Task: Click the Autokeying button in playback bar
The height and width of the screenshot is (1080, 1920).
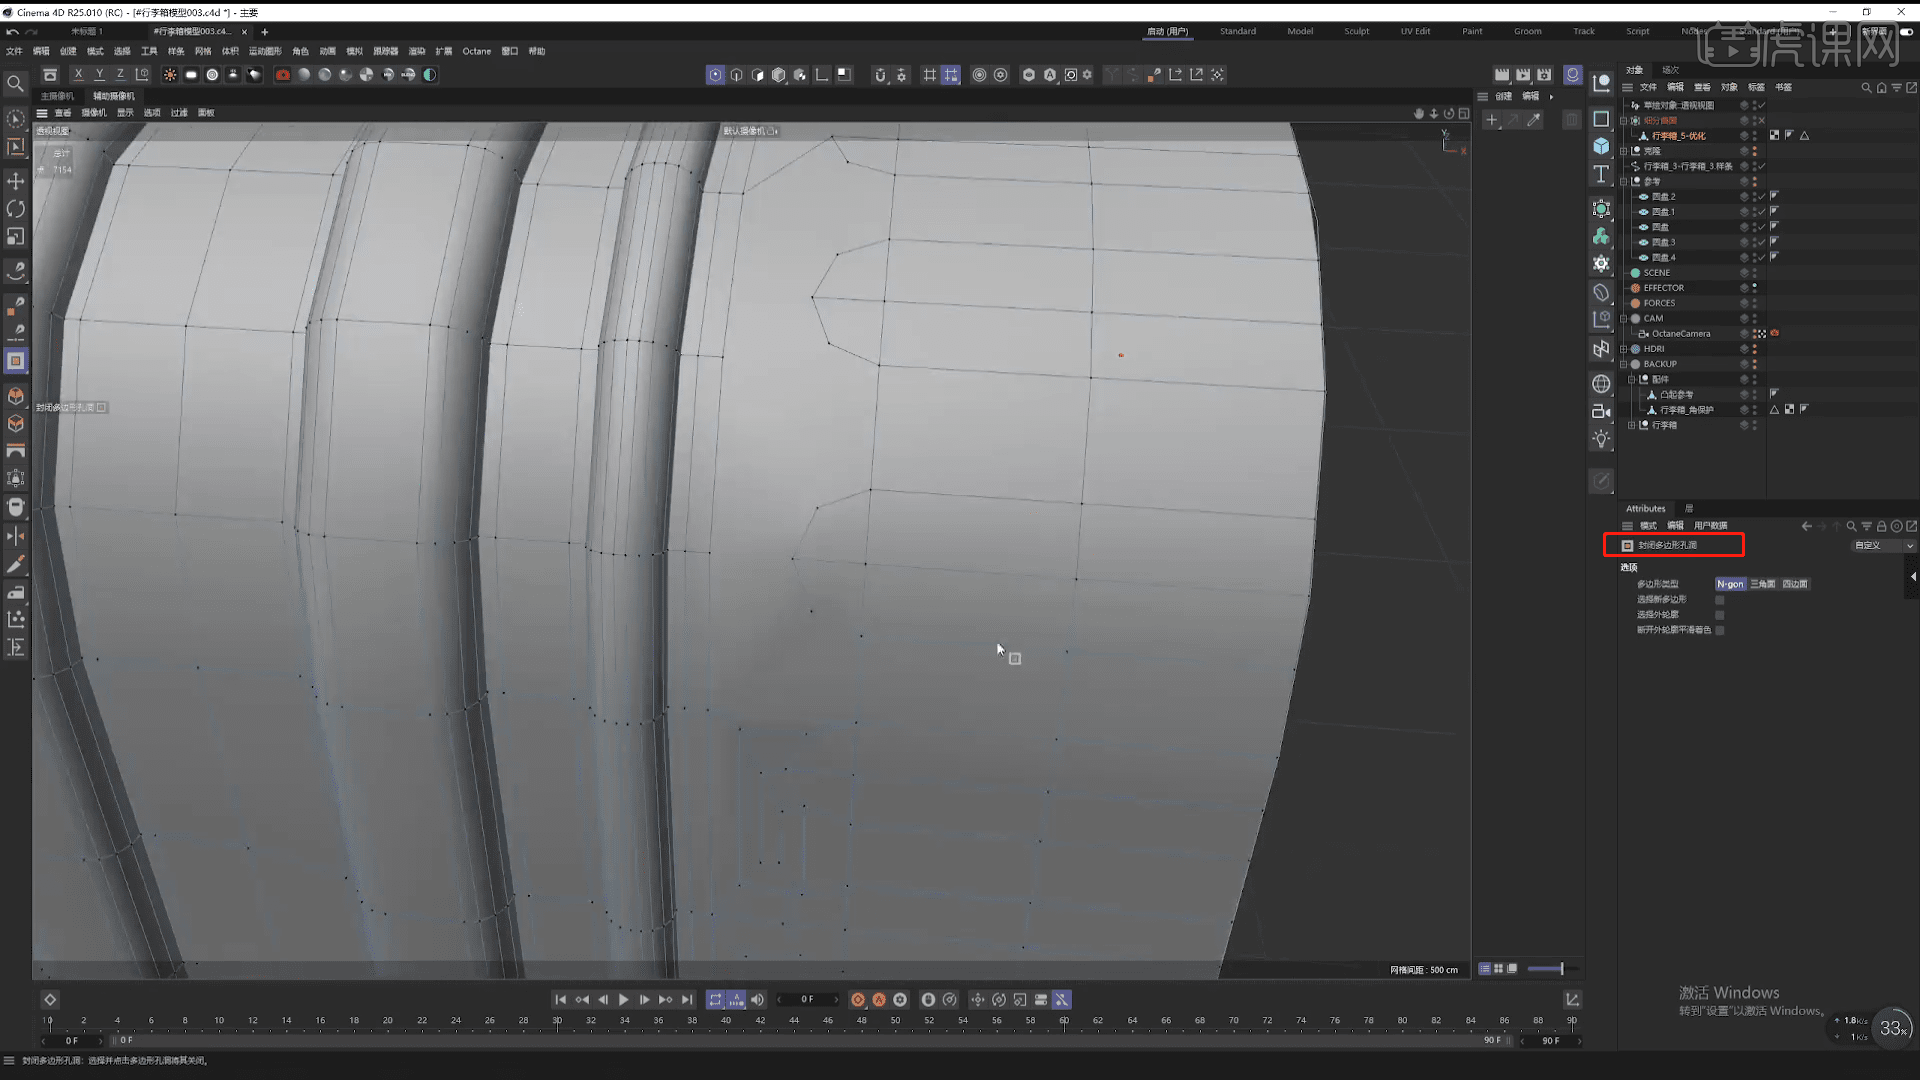Action: [x=879, y=1000]
